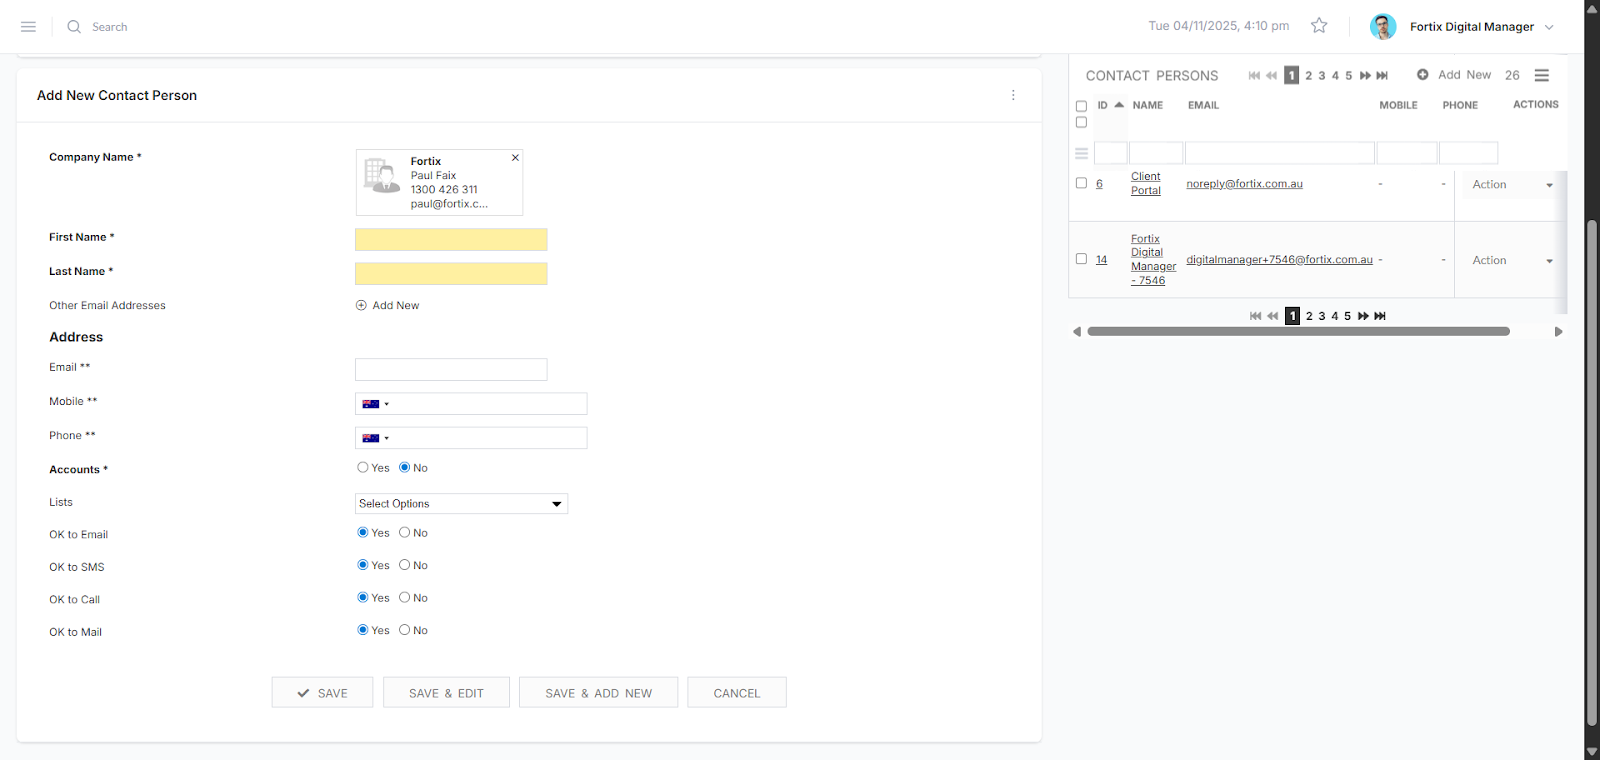Image resolution: width=1600 pixels, height=760 pixels.
Task: Click the Add New plus icon in Contact Persons
Action: point(1422,75)
